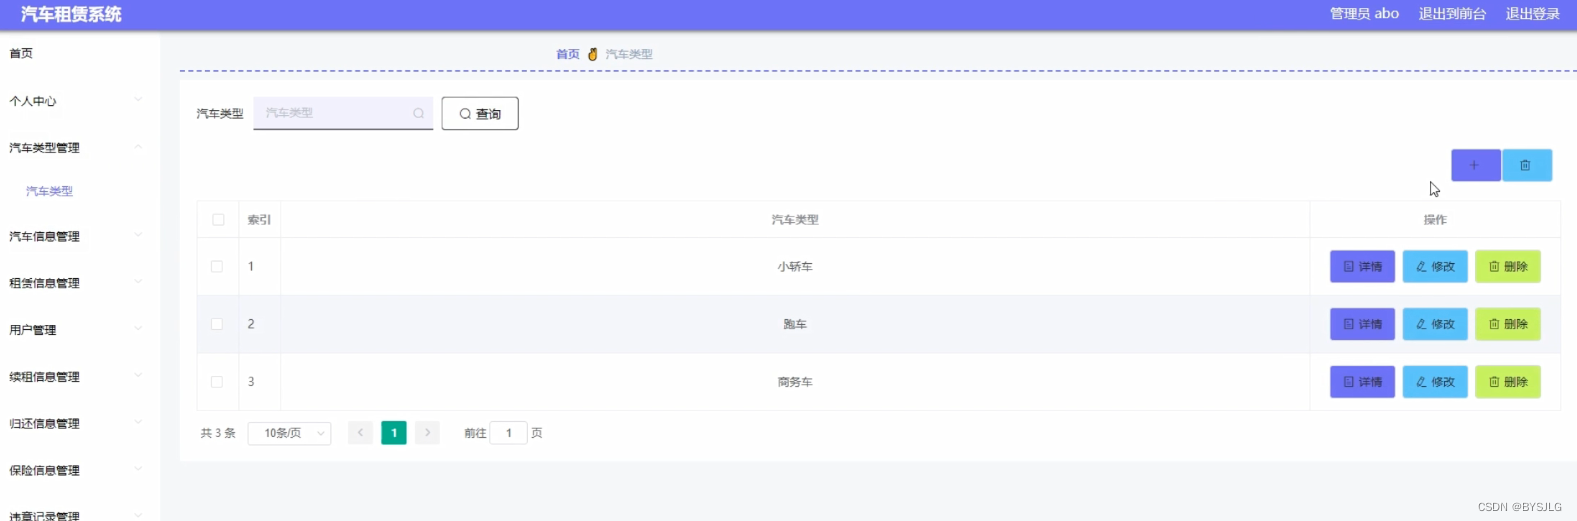The image size is (1577, 521).
Task: Click the 查询 search button
Action: (480, 114)
